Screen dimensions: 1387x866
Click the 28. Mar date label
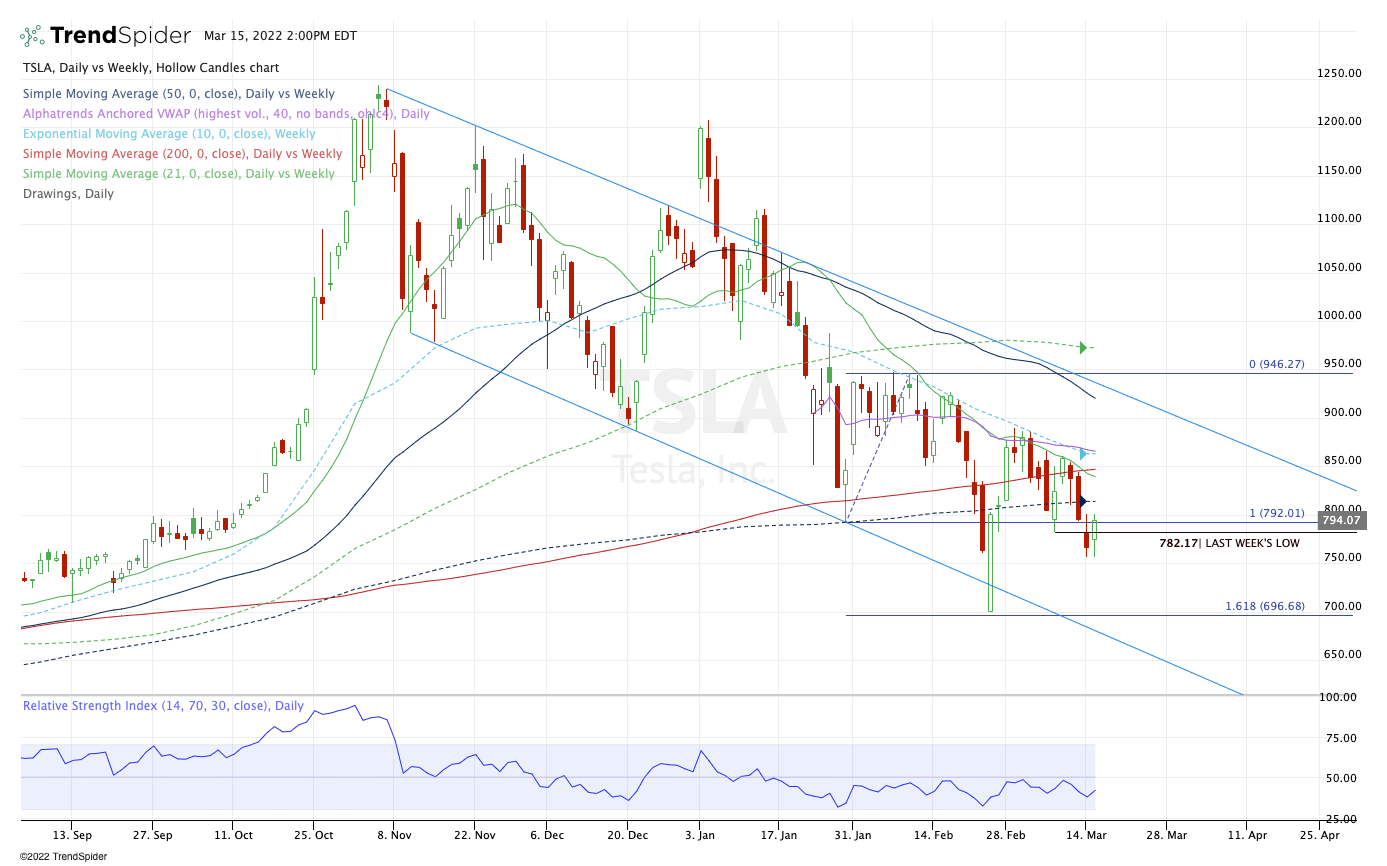pyautogui.click(x=1165, y=834)
